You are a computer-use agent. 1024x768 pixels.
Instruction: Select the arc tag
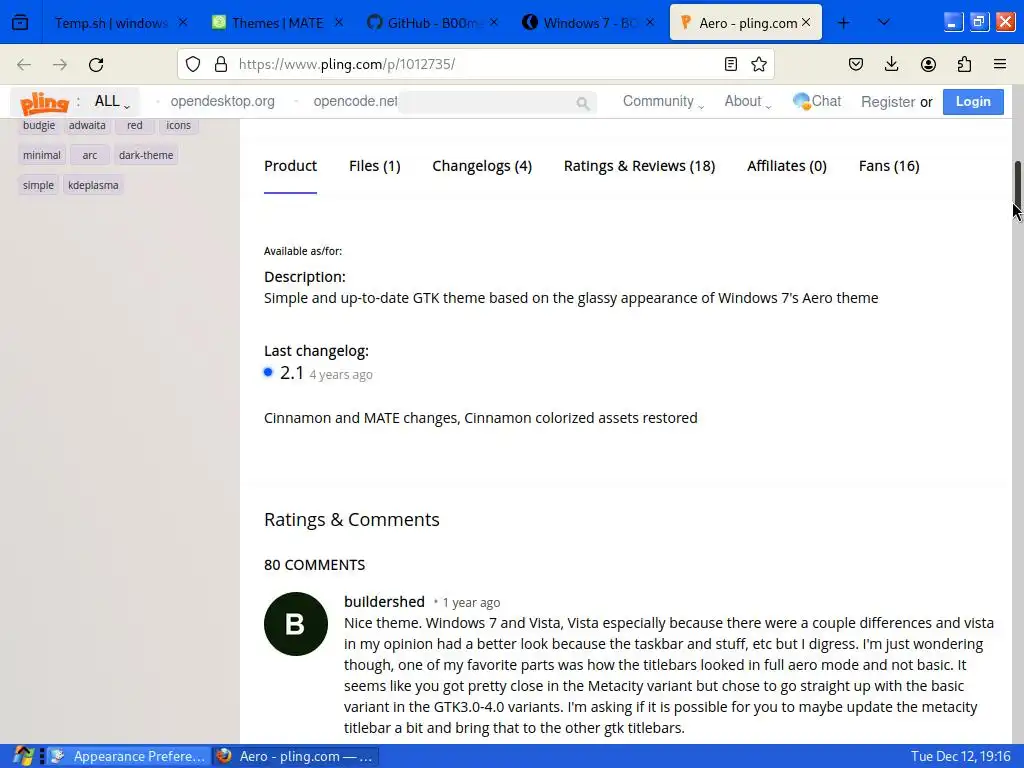pos(89,155)
